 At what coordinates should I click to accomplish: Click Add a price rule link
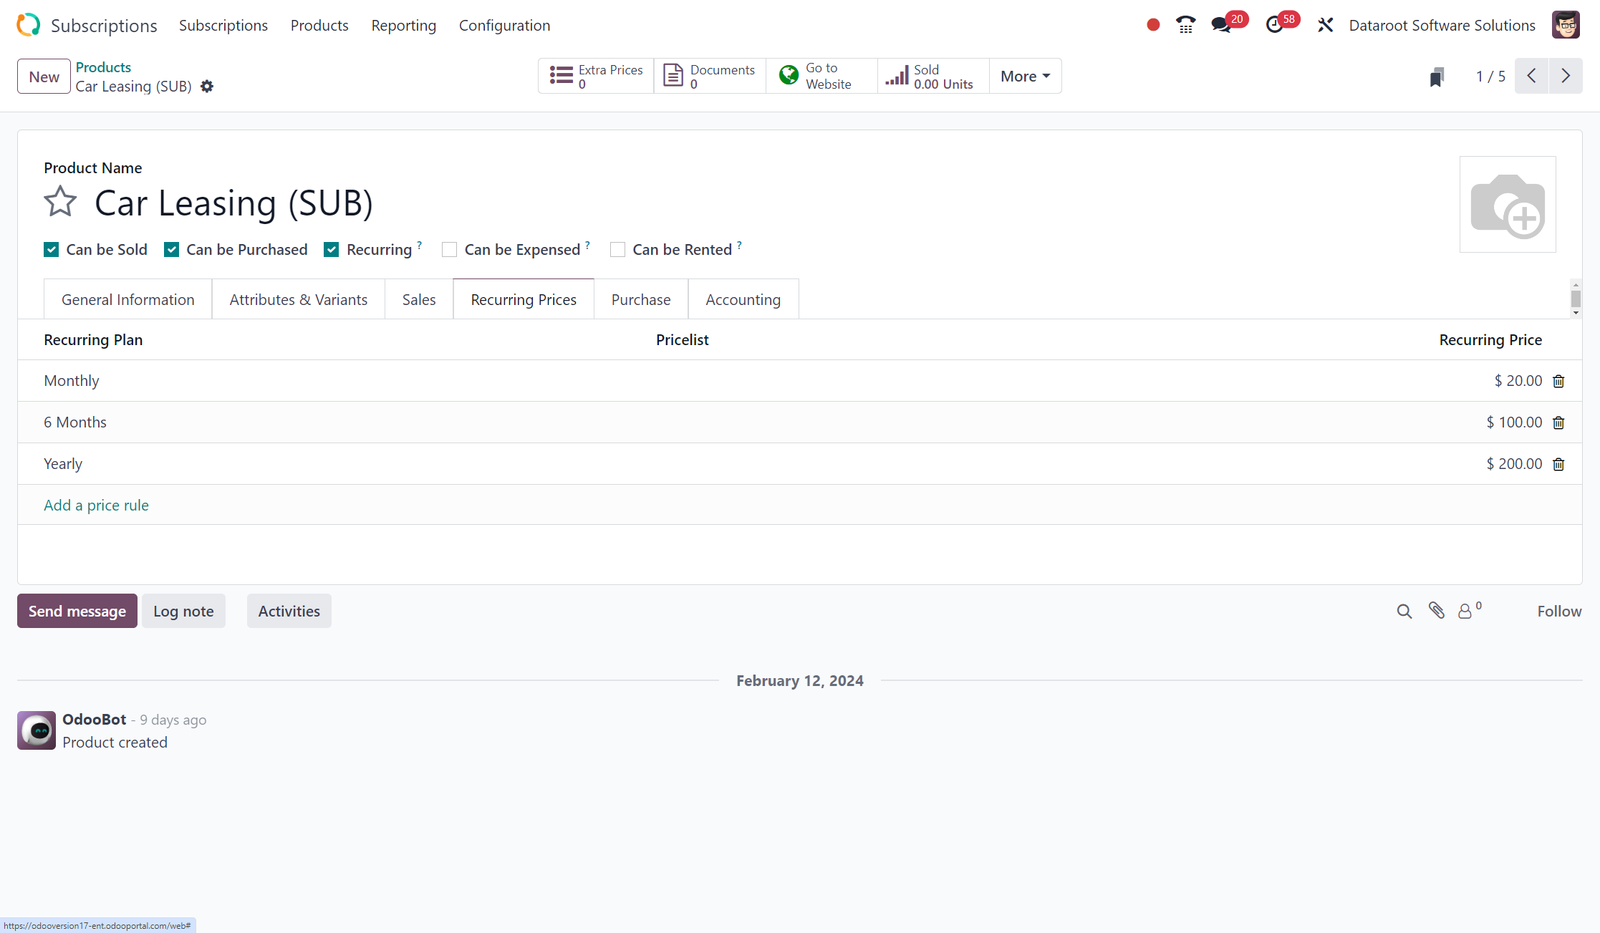[96, 505]
